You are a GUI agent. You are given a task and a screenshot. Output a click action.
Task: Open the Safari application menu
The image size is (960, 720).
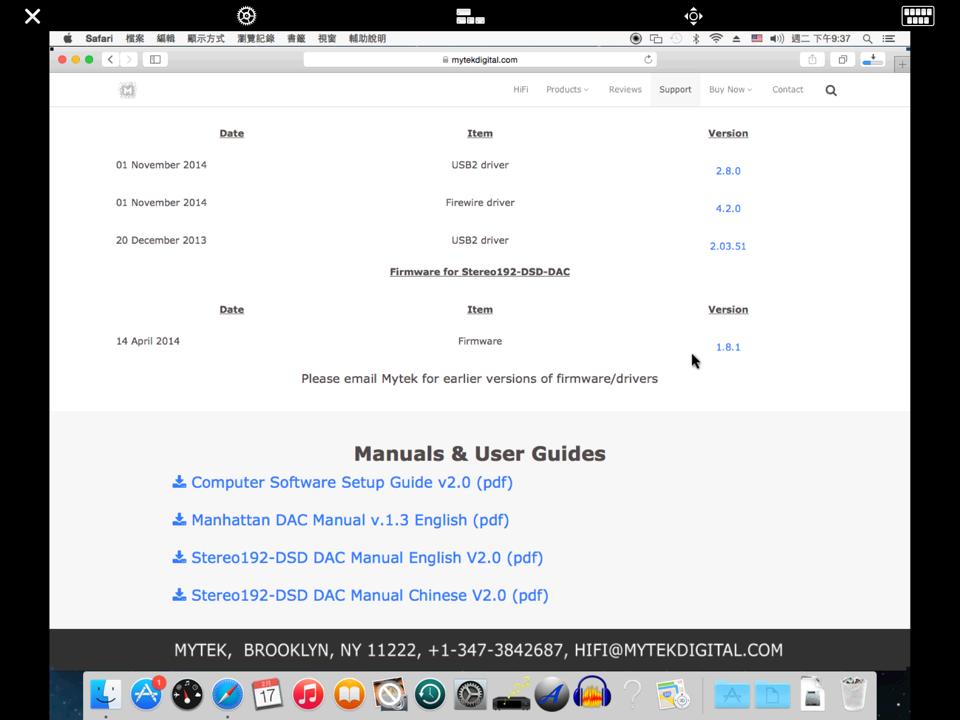(x=99, y=39)
